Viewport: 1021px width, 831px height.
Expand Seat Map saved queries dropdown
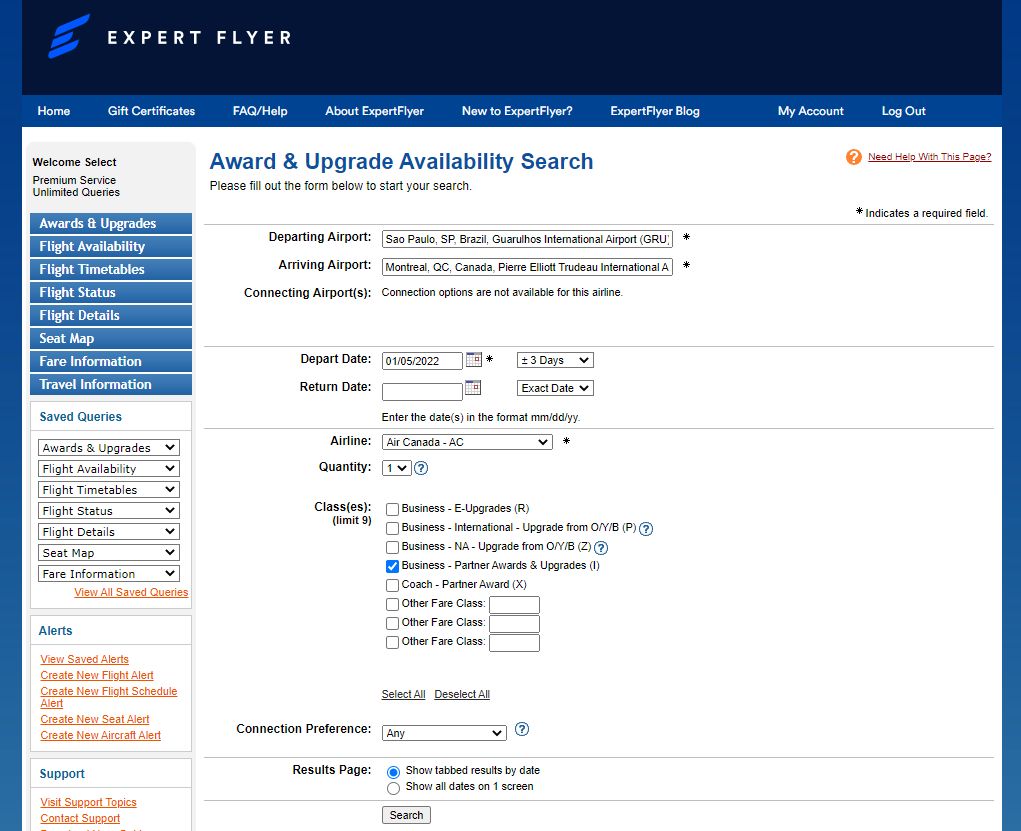click(x=109, y=553)
